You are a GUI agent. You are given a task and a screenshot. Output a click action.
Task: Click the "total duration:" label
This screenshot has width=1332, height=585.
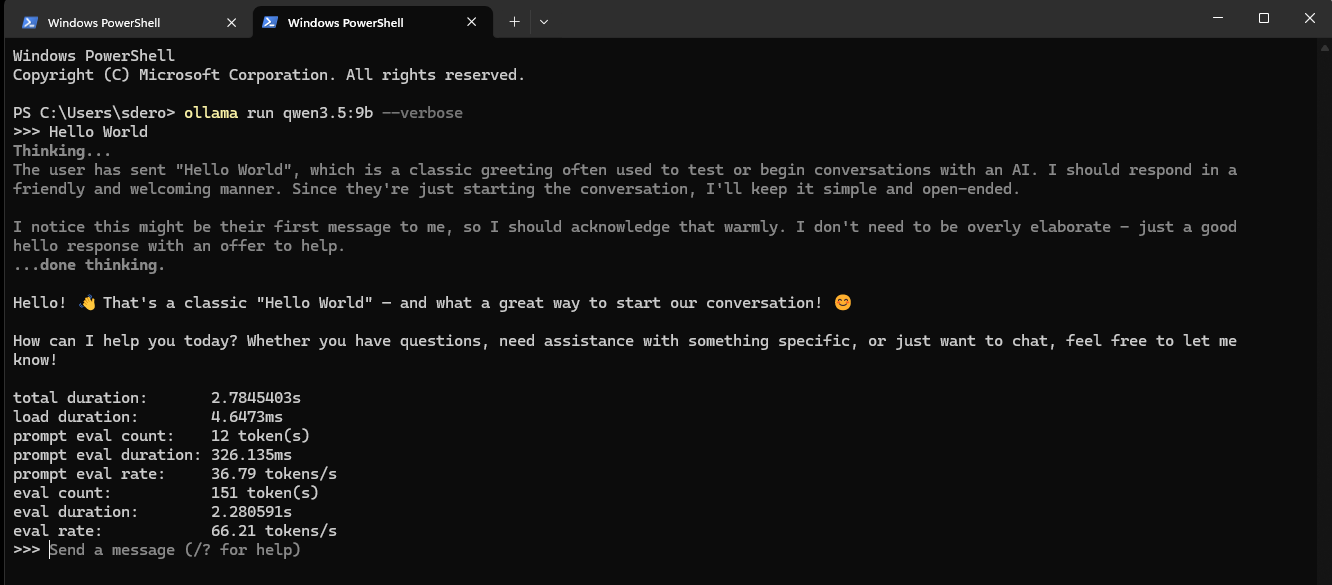pyautogui.click(x=80, y=398)
